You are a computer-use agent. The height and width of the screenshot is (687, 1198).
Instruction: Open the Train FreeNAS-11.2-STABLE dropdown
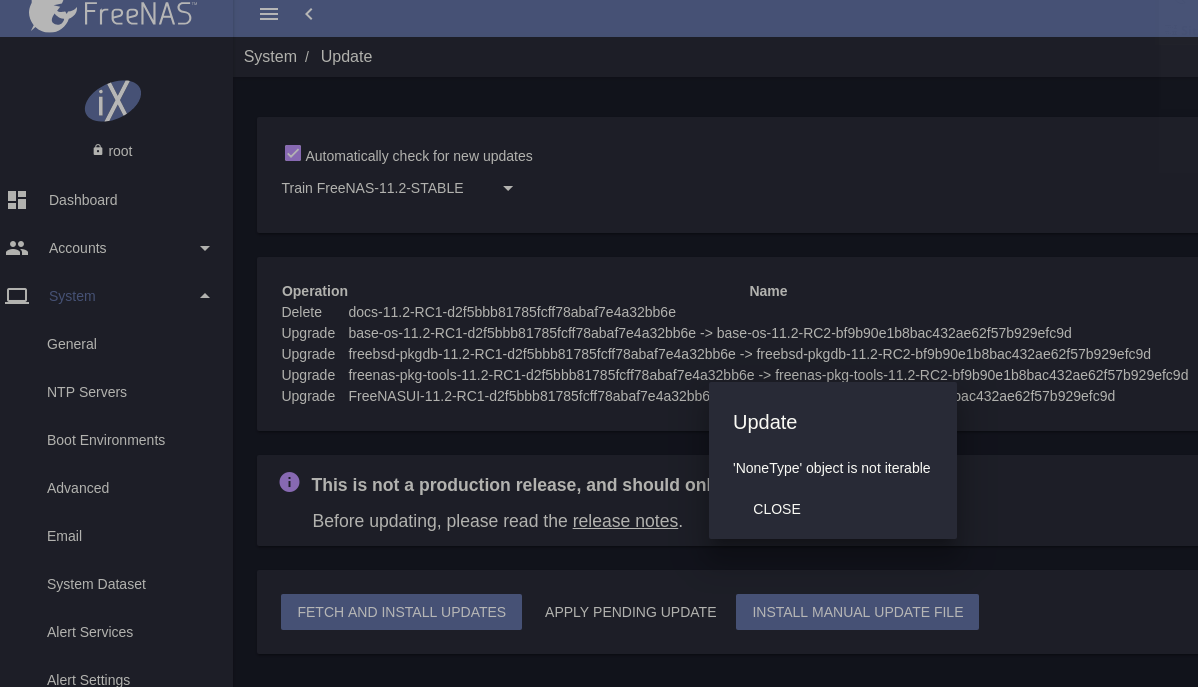pos(397,188)
